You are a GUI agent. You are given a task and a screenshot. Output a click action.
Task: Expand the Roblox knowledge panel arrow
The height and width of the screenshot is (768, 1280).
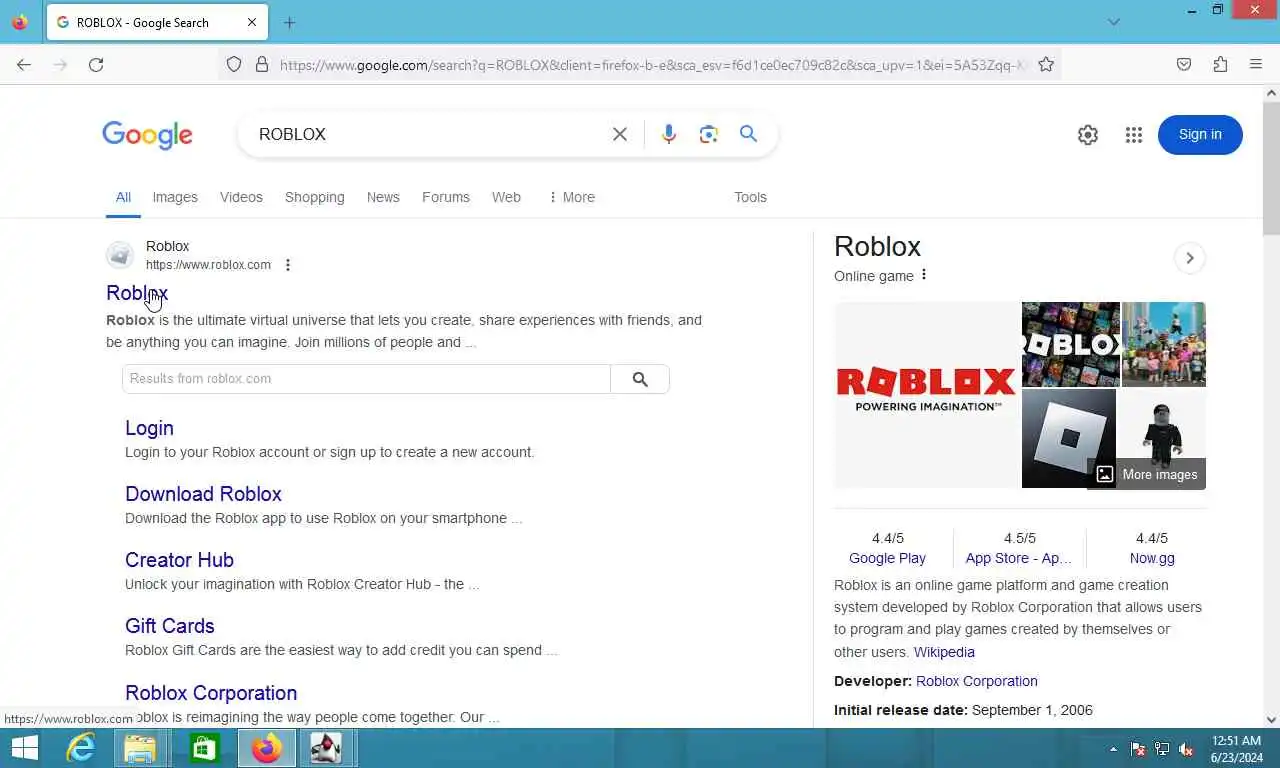coord(1190,258)
